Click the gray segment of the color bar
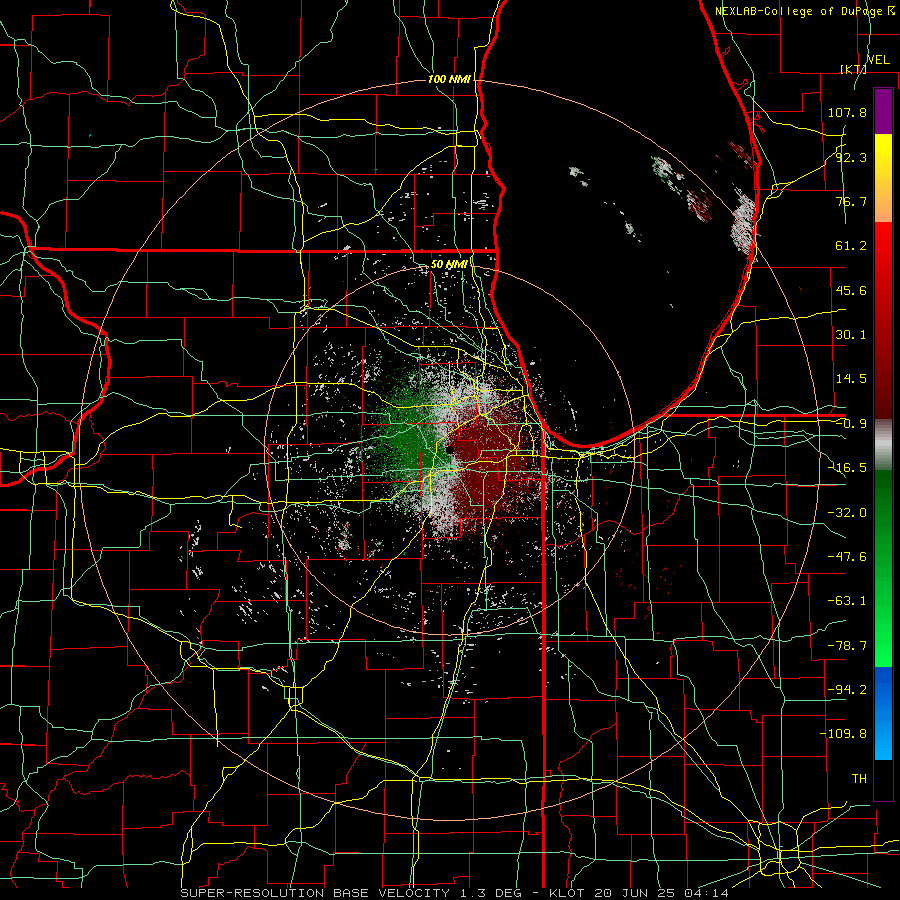 tap(883, 445)
